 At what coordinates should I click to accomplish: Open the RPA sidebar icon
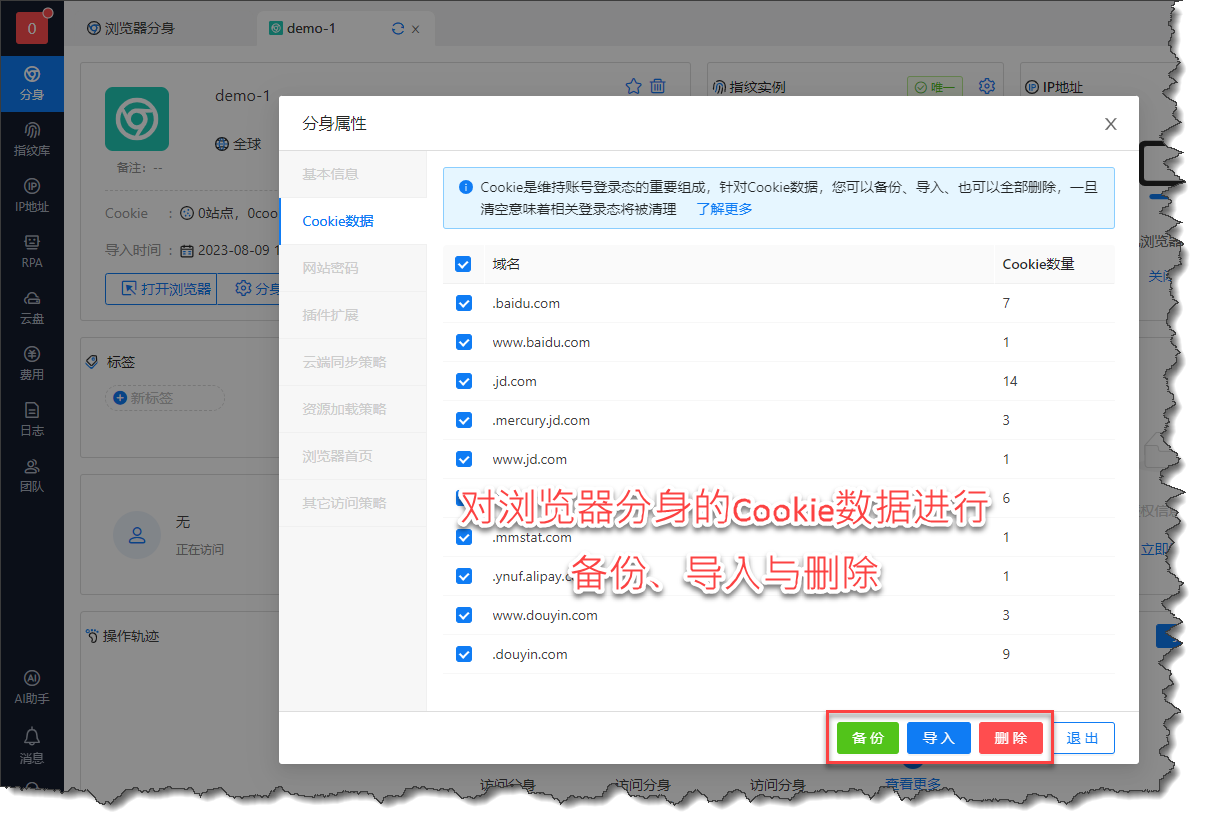coord(32,251)
